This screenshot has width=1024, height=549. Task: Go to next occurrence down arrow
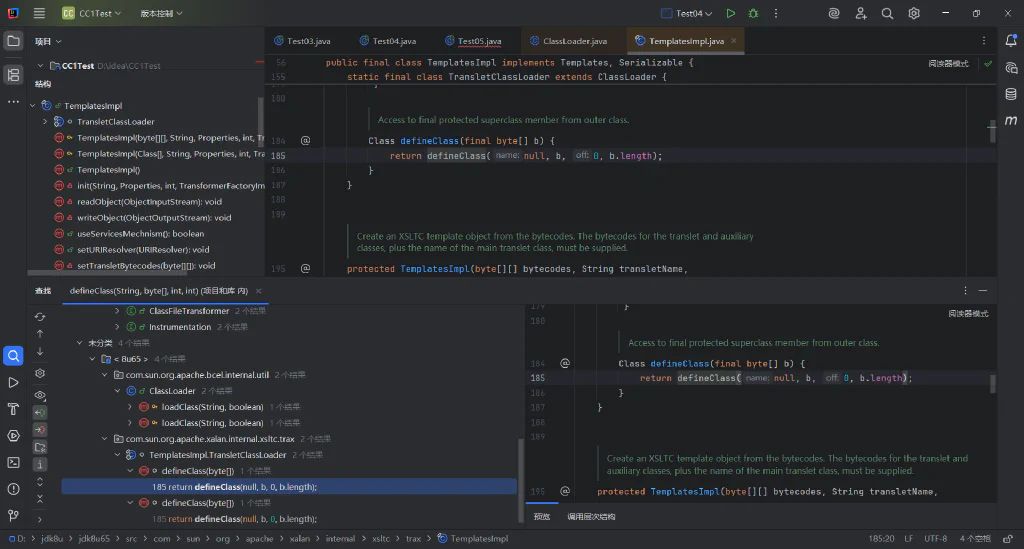40,351
